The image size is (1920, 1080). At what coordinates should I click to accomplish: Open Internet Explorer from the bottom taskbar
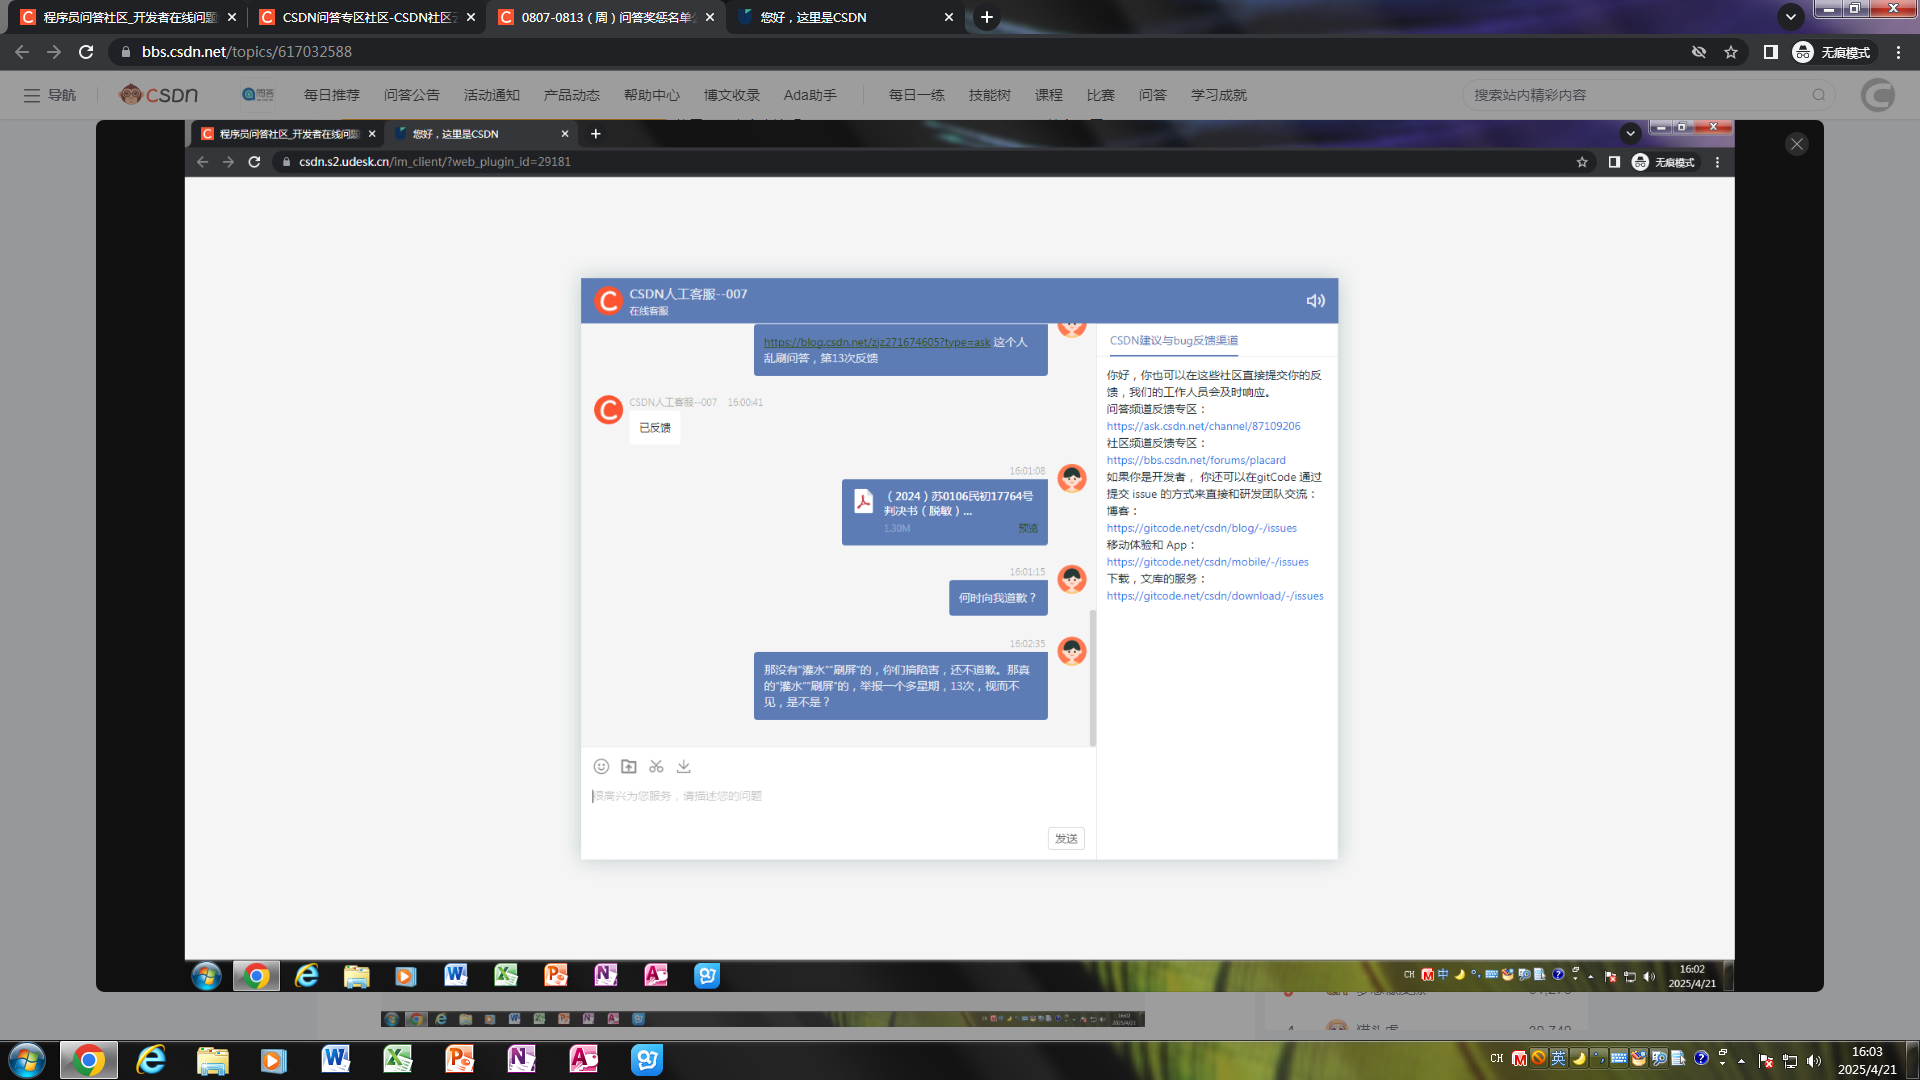click(x=151, y=1060)
